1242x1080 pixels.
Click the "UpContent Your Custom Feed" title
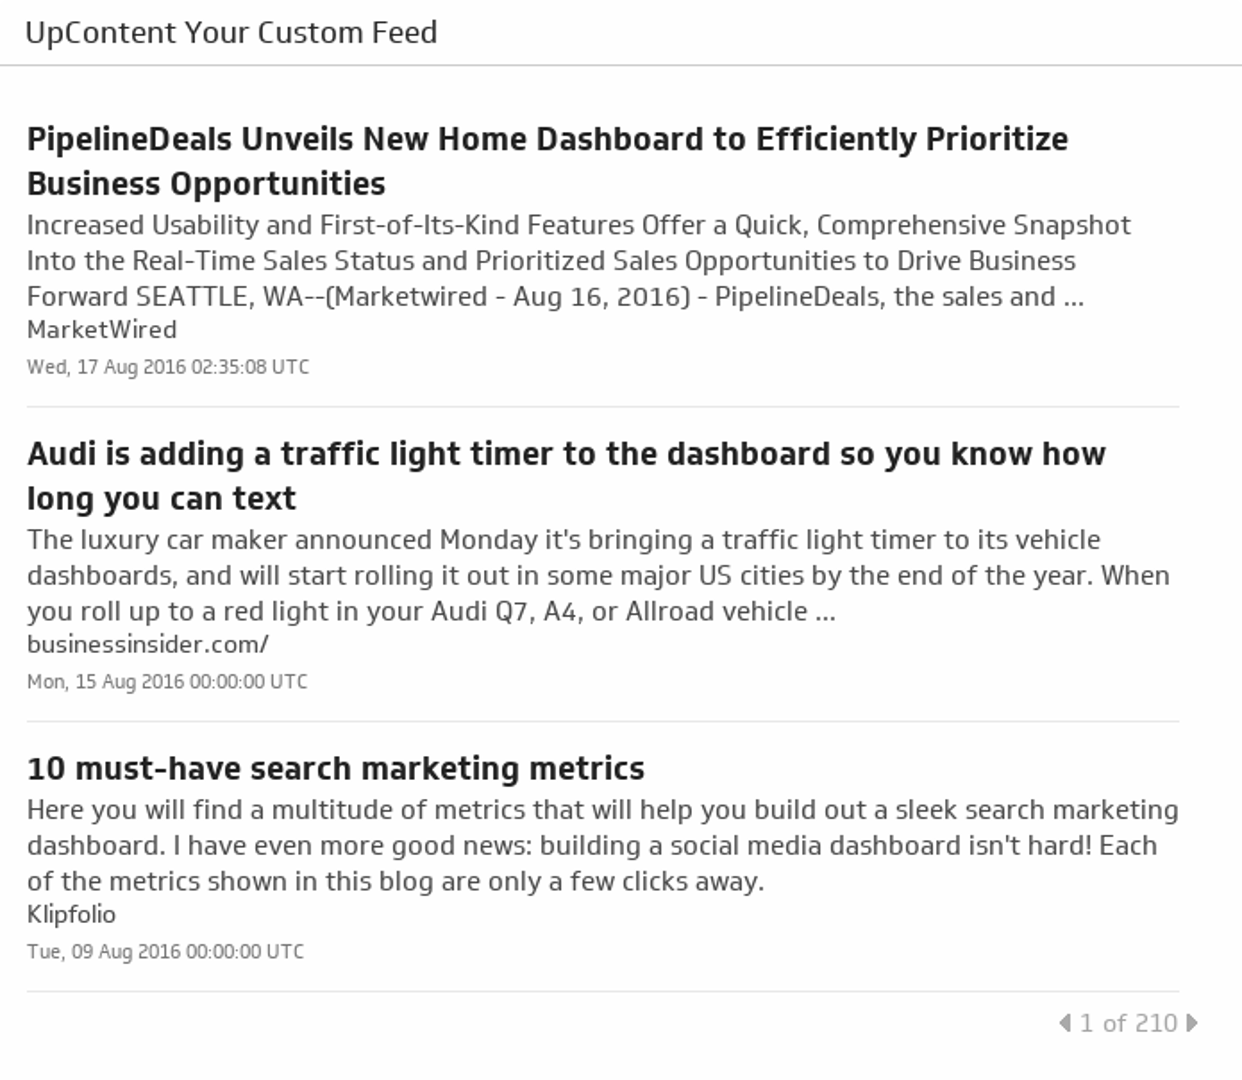coord(231,33)
